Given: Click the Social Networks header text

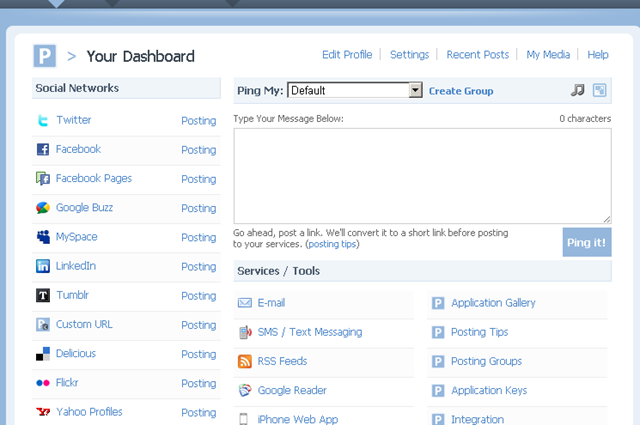Looking at the screenshot, I should click(77, 88).
